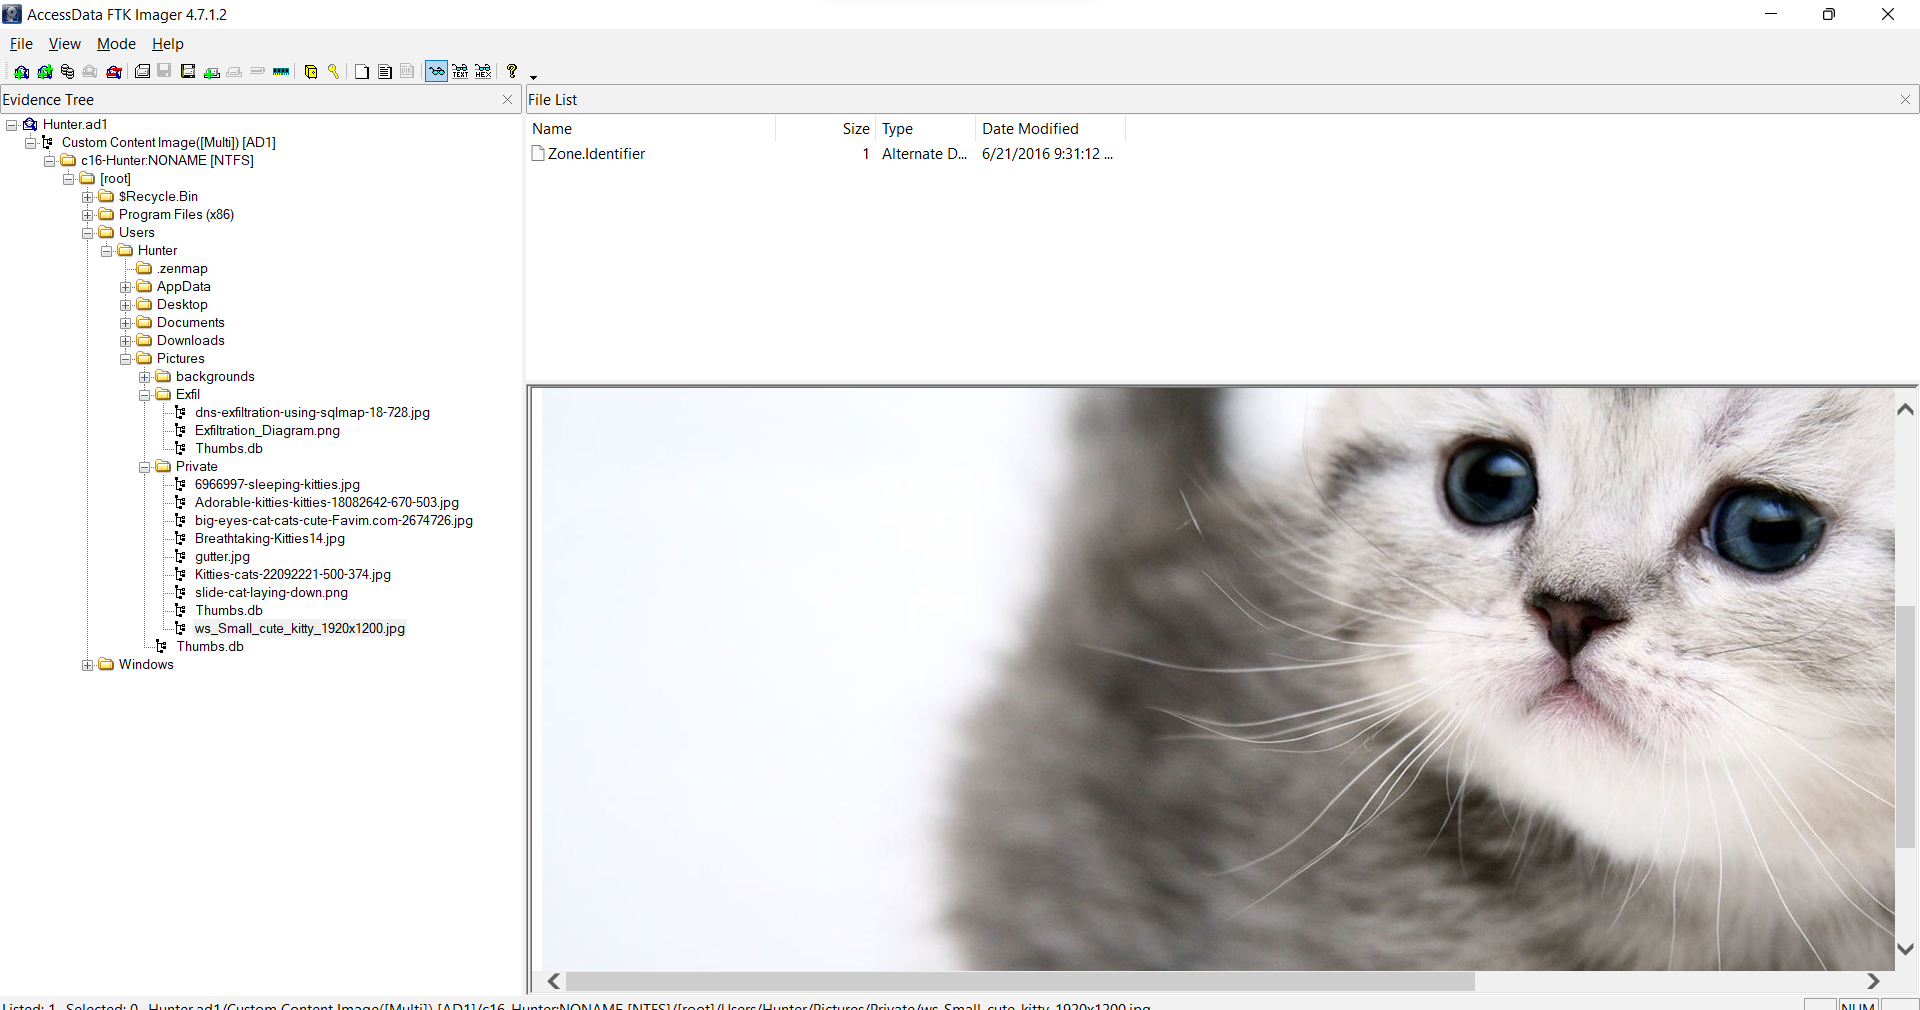Select the Zone.Identifier file row
The height and width of the screenshot is (1010, 1920).
tap(822, 154)
